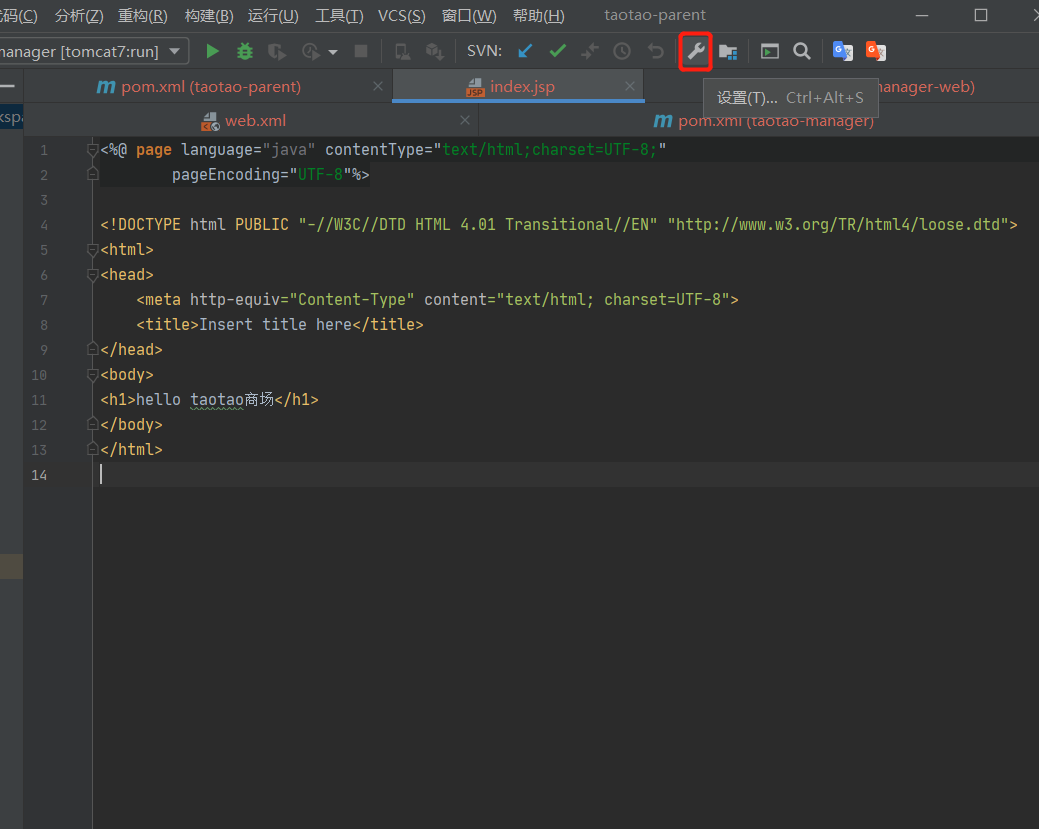Place cursor on empty line 14
The width and height of the screenshot is (1039, 829).
click(563, 474)
